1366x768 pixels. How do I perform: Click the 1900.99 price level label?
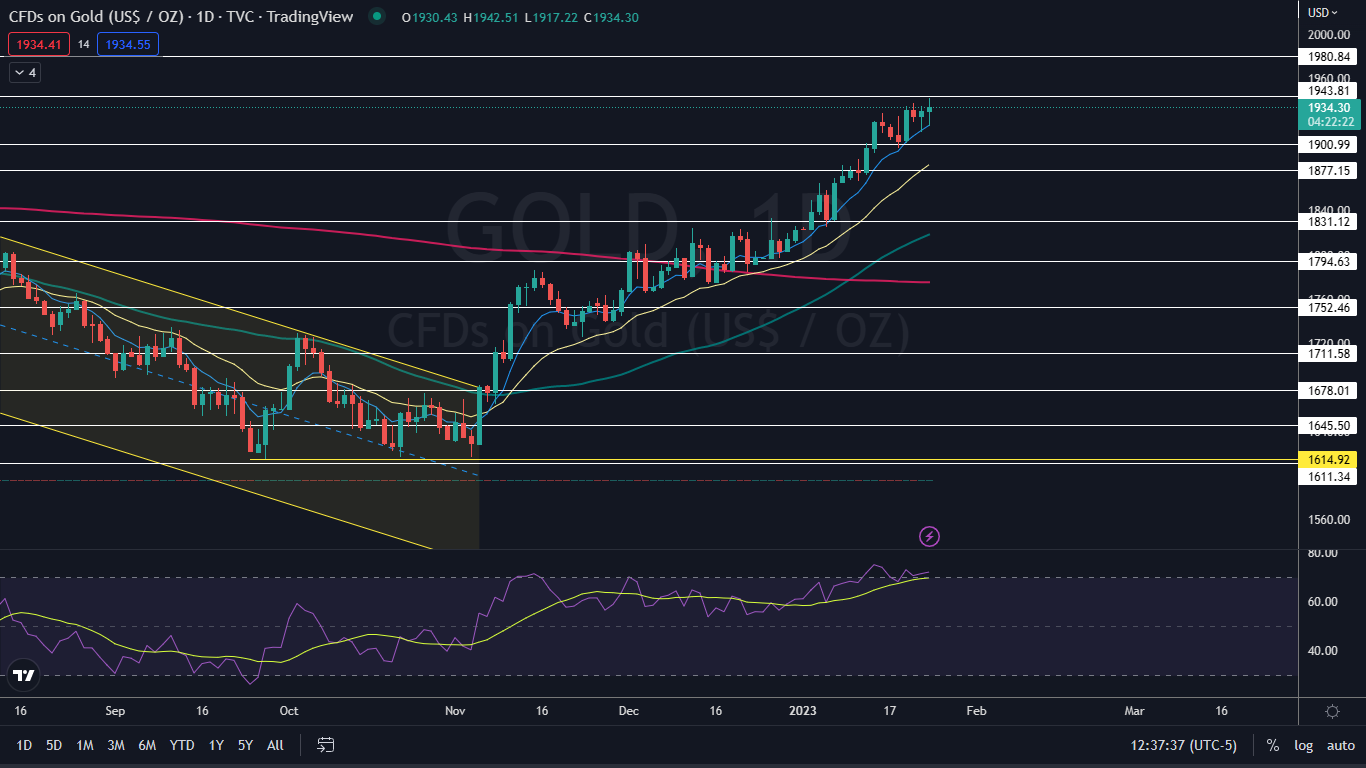coord(1330,144)
